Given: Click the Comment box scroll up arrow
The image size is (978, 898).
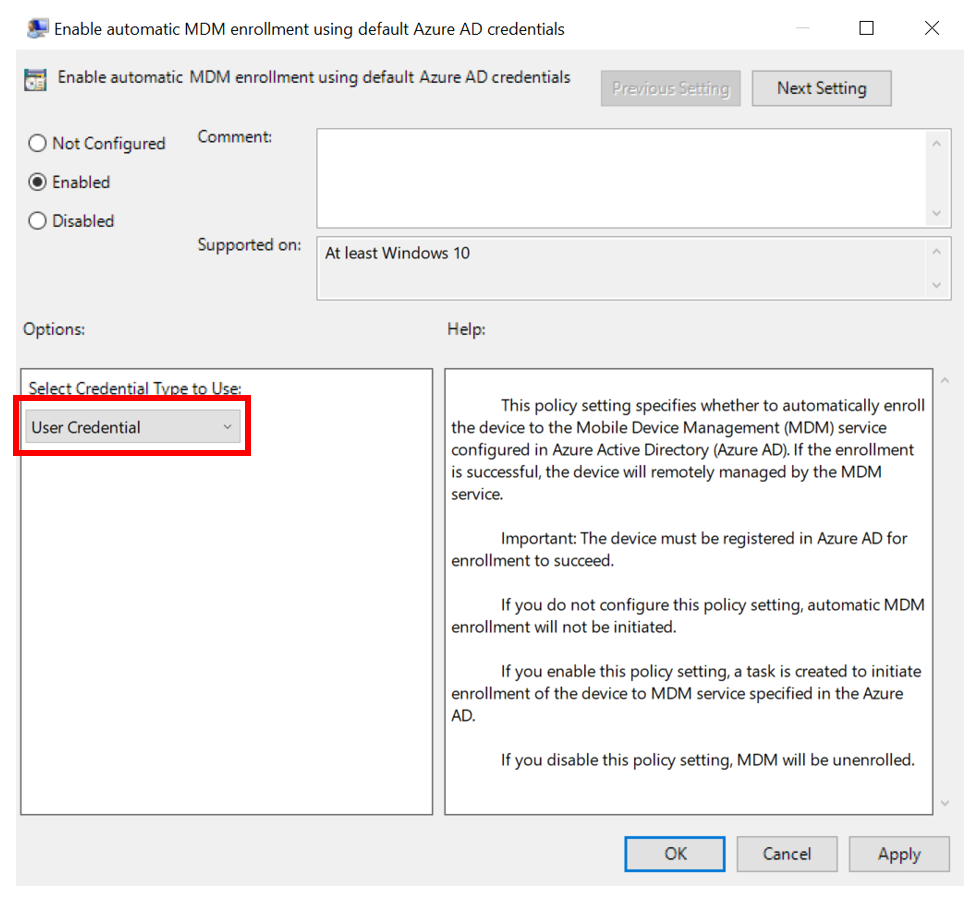Looking at the screenshot, I should (936, 144).
